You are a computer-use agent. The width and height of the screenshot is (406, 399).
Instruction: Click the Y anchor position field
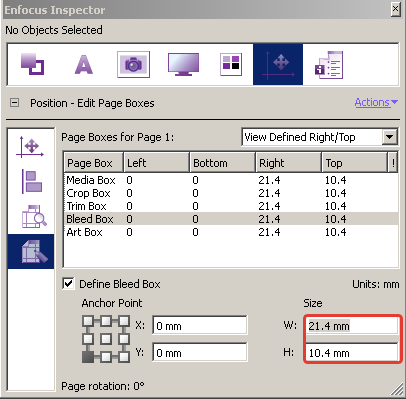point(200,353)
